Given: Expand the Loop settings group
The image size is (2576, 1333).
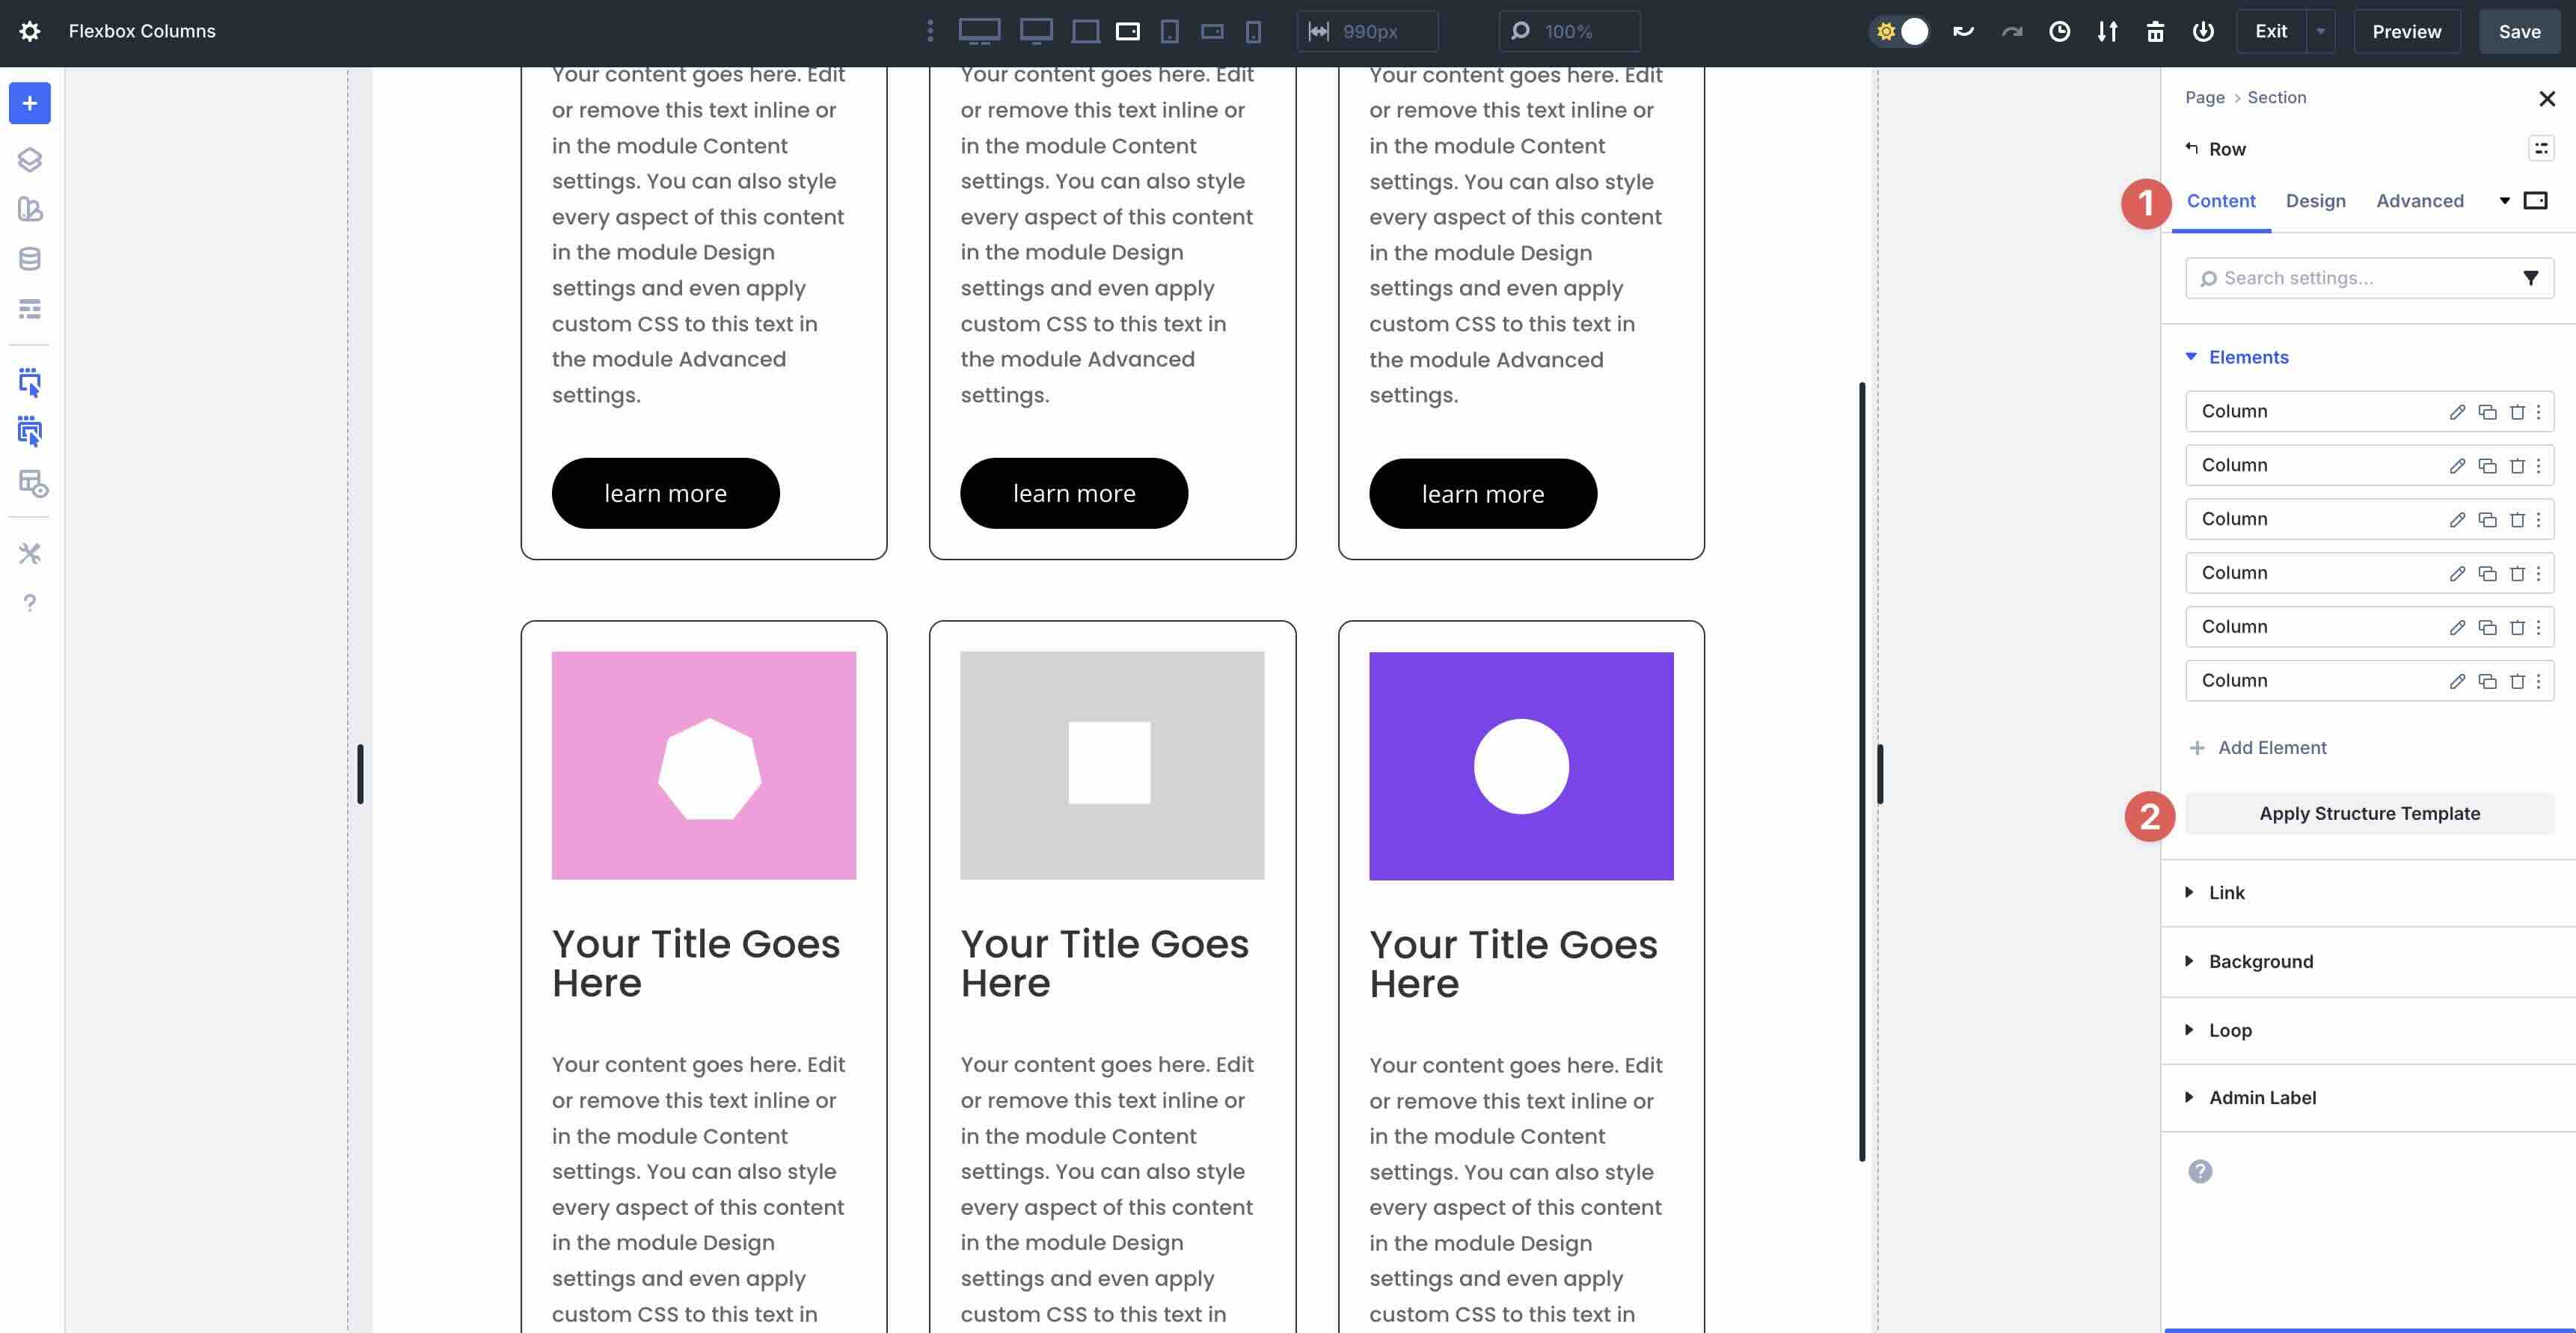Looking at the screenshot, I should tap(2230, 1030).
